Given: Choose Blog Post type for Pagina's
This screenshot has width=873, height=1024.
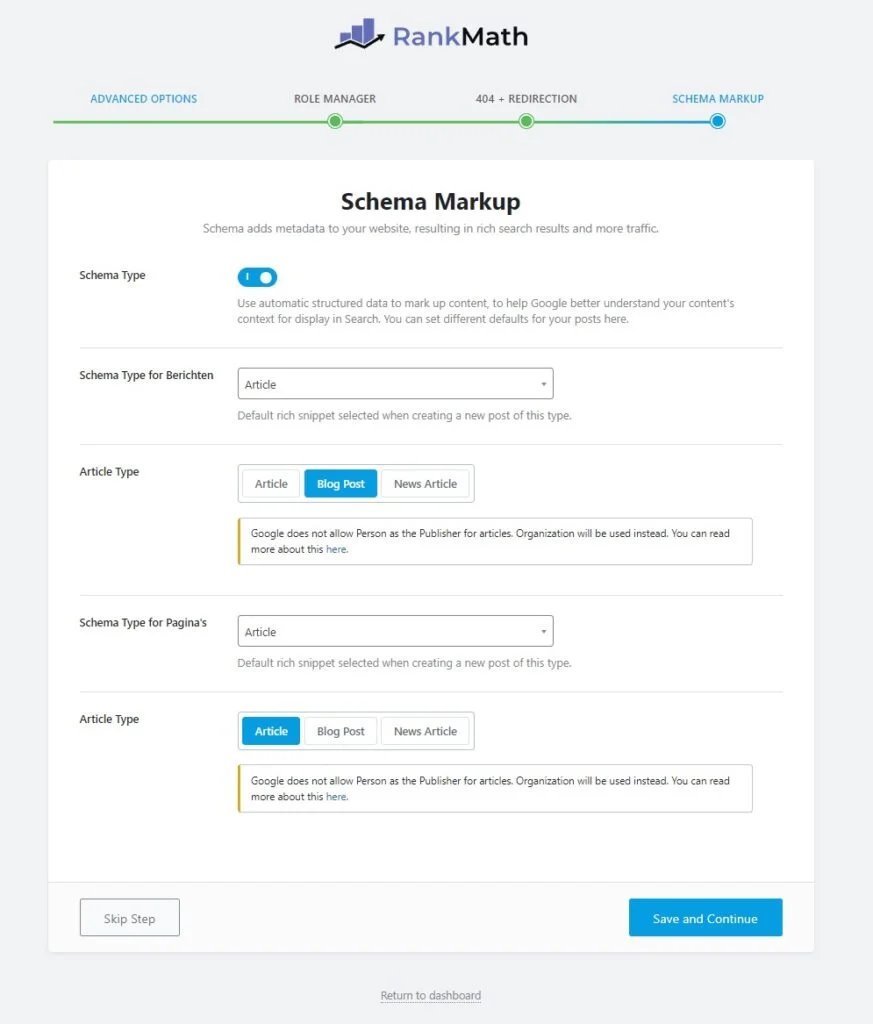Looking at the screenshot, I should pos(340,731).
